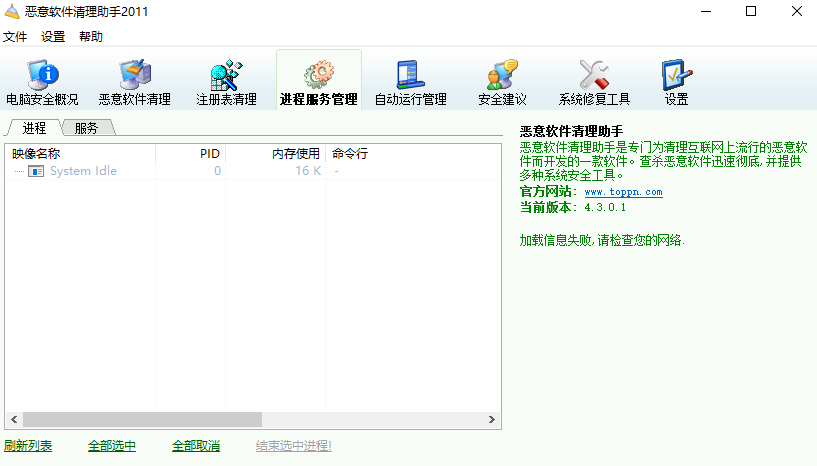
Task: Switch to the 服务 tab
Action: 87,128
